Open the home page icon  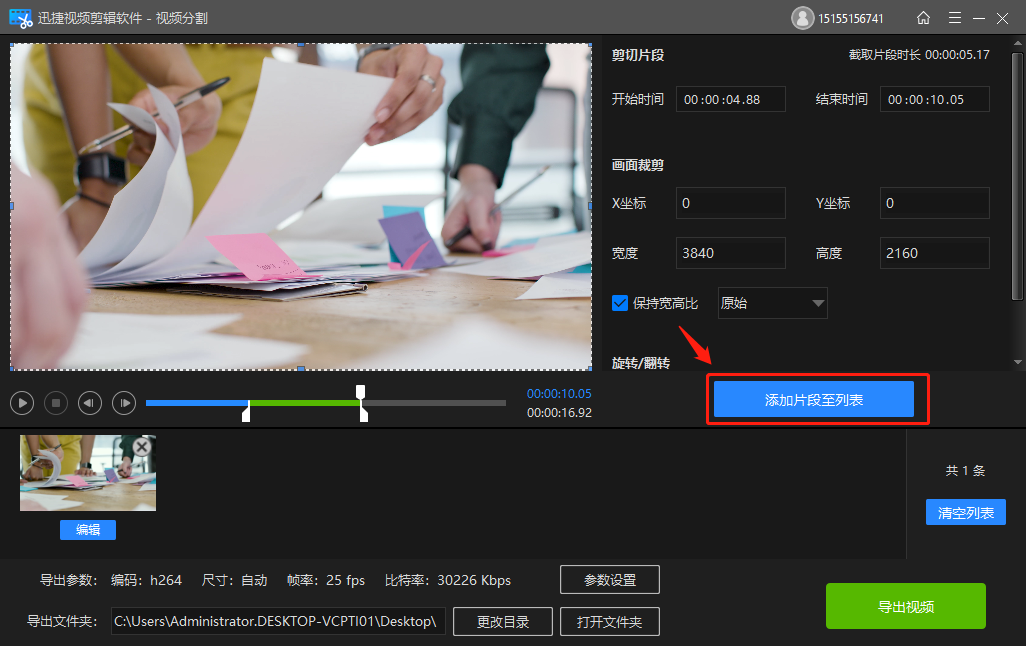tap(923, 18)
